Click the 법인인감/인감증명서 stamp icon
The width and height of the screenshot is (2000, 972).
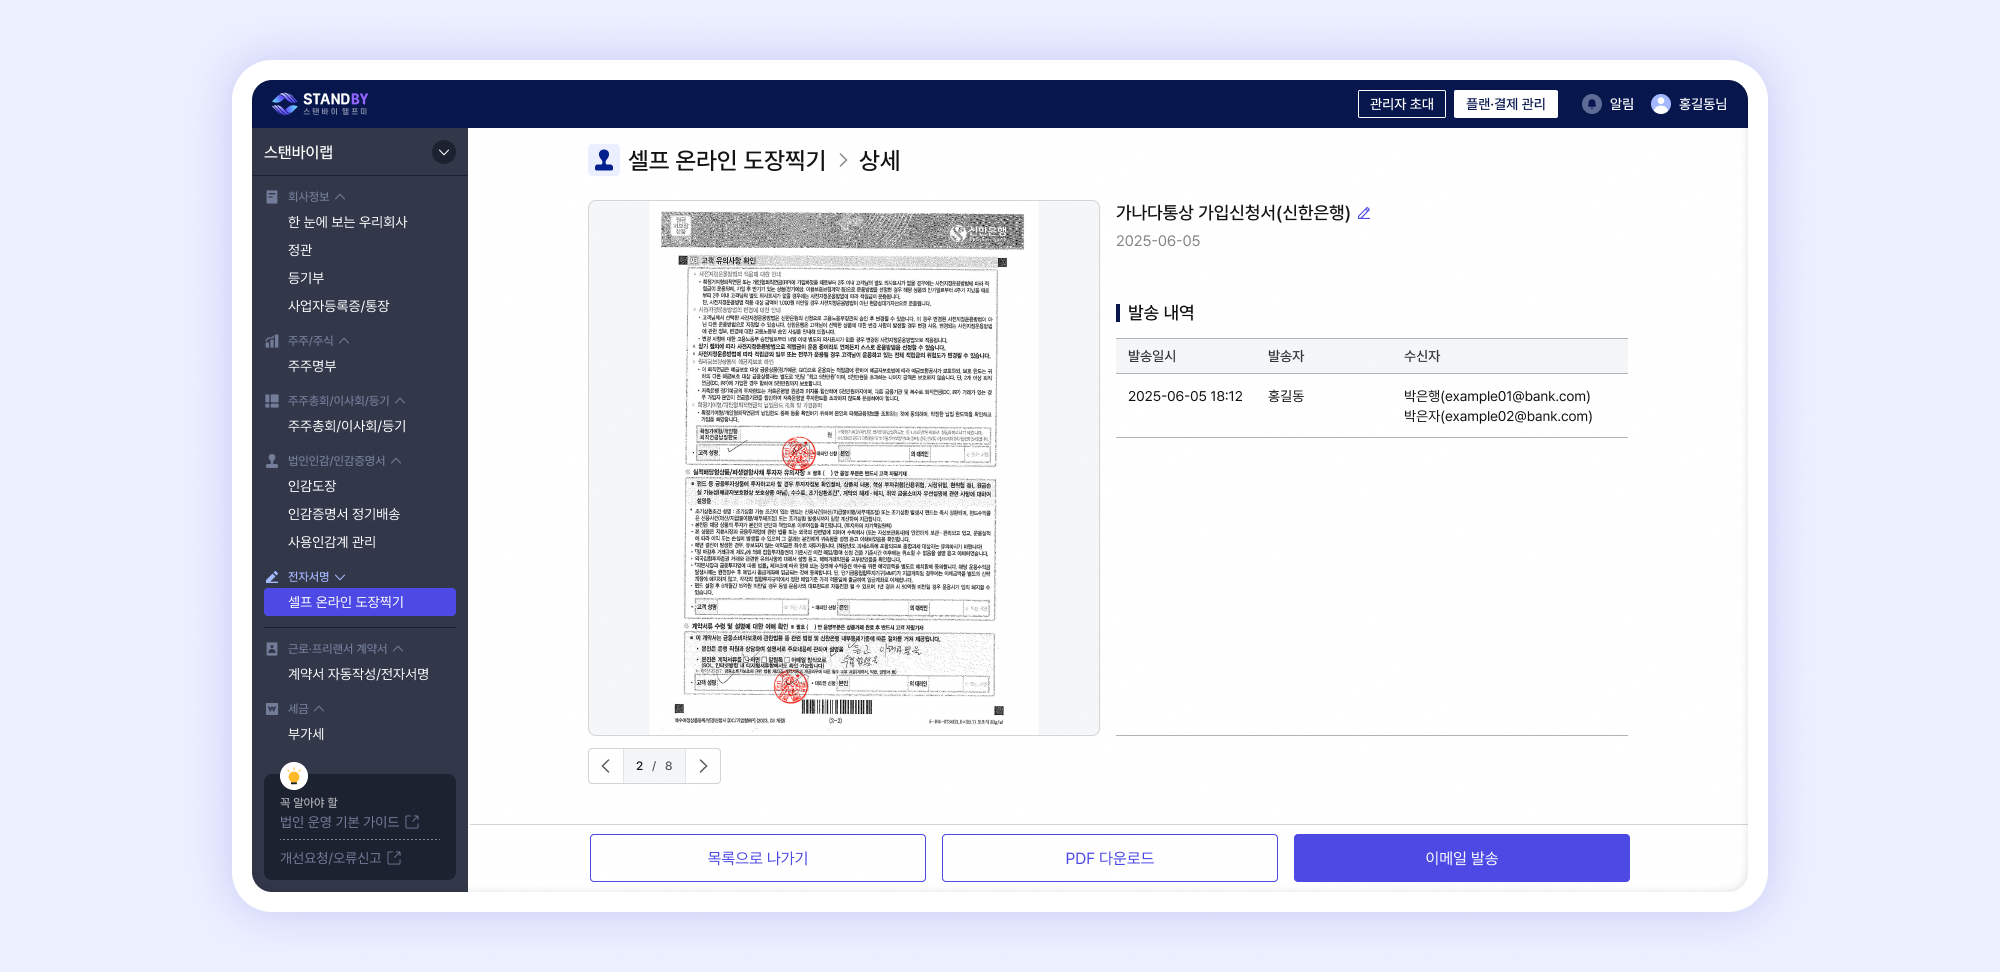pyautogui.click(x=272, y=461)
